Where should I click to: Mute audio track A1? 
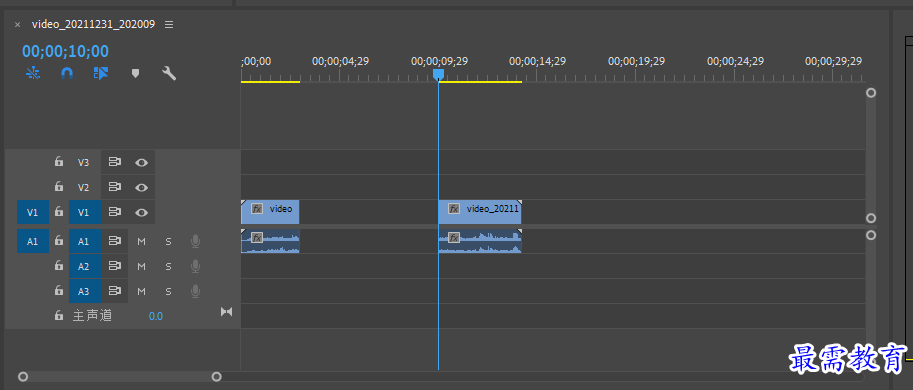[141, 241]
